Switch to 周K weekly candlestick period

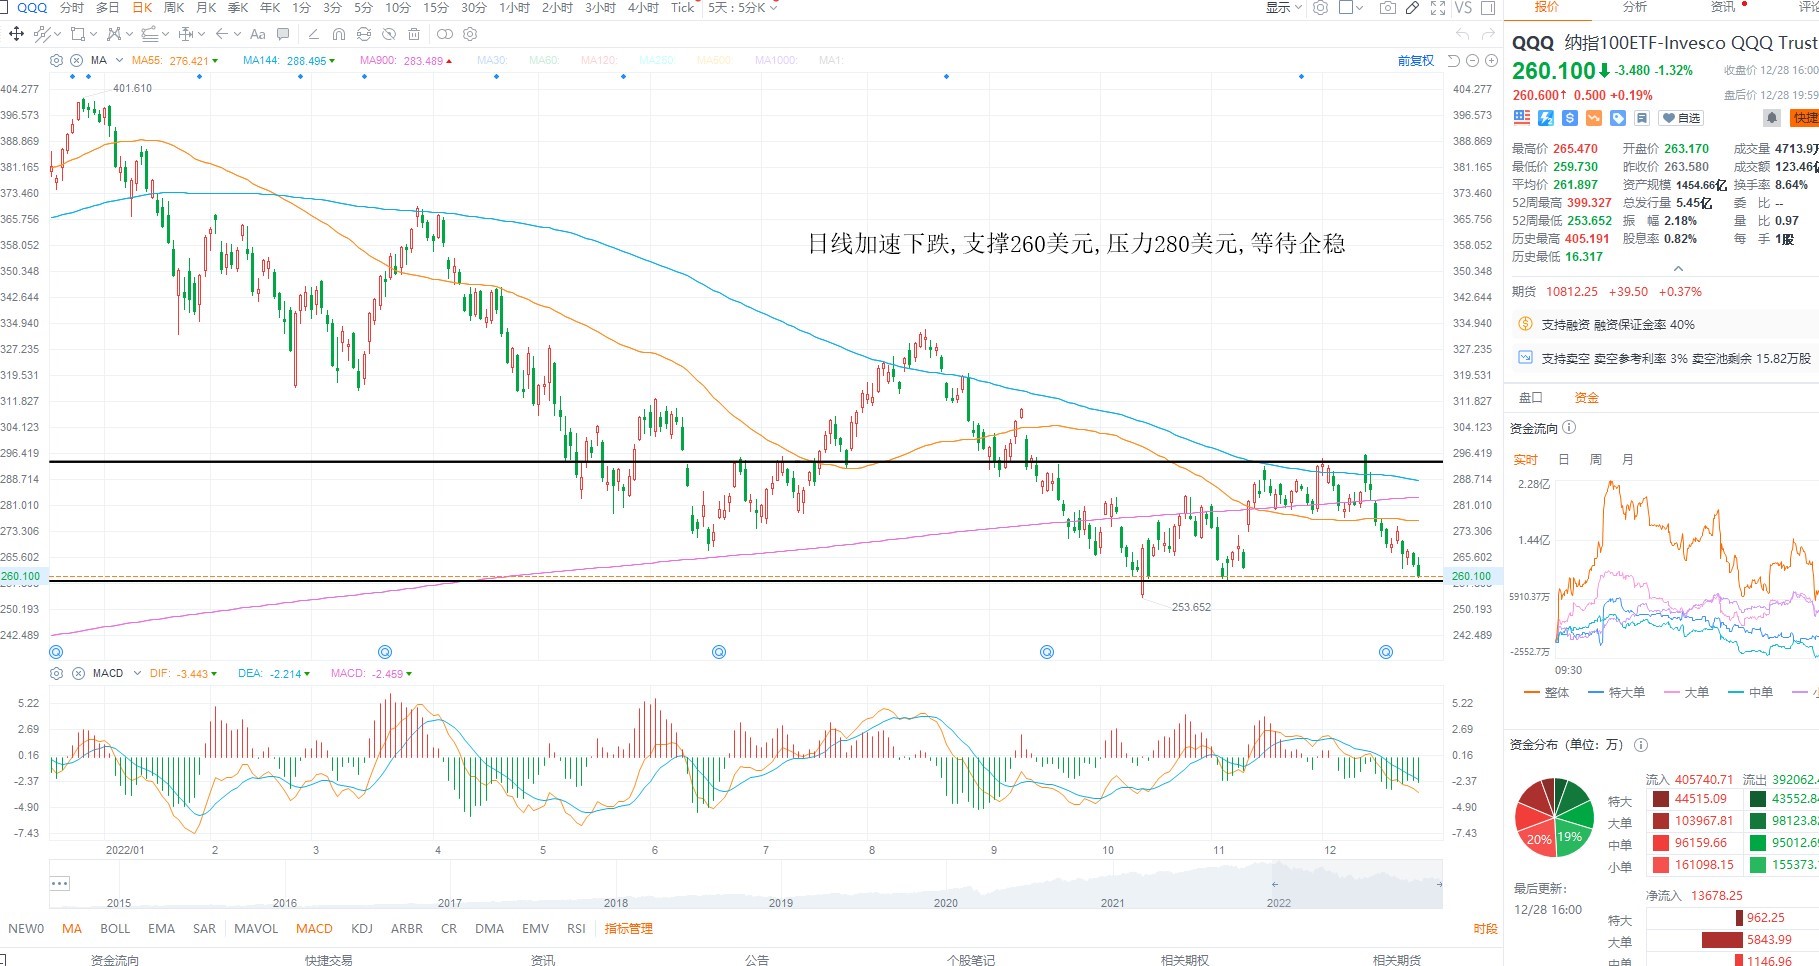click(174, 8)
